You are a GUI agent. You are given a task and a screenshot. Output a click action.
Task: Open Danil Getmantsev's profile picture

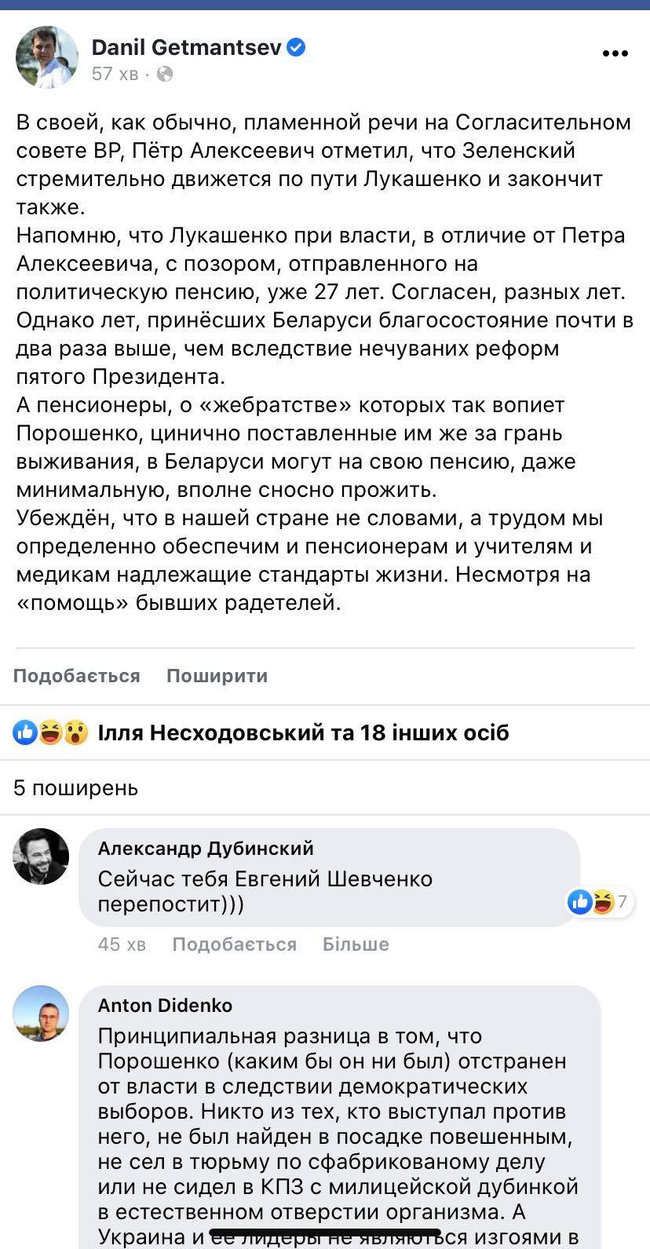pos(47,57)
